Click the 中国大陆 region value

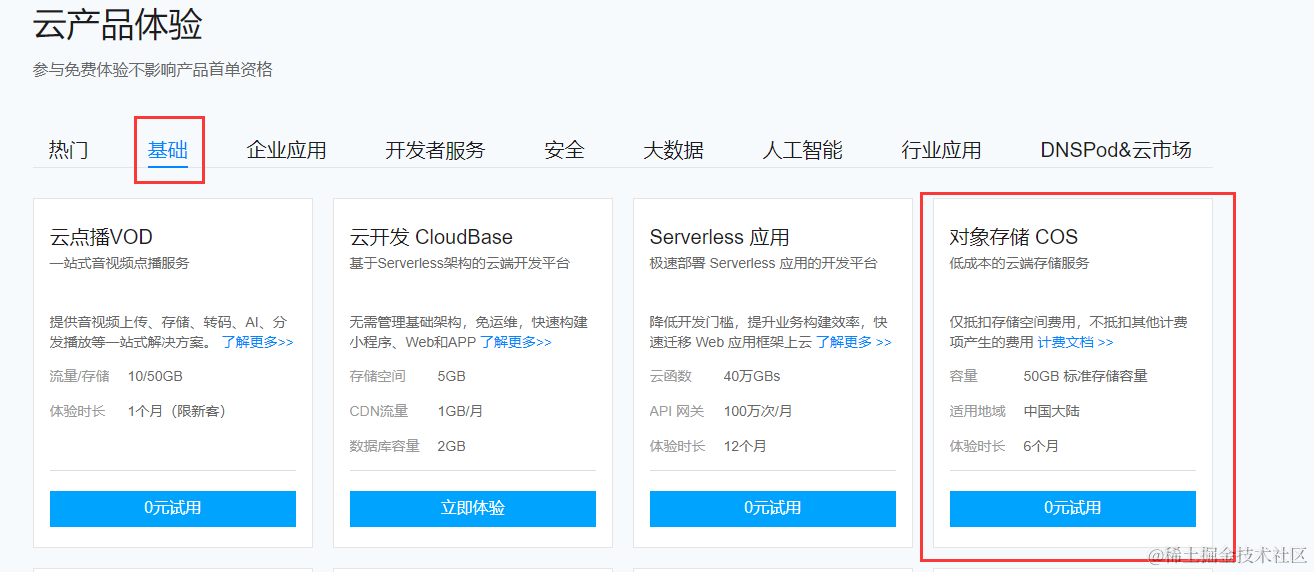click(1052, 411)
